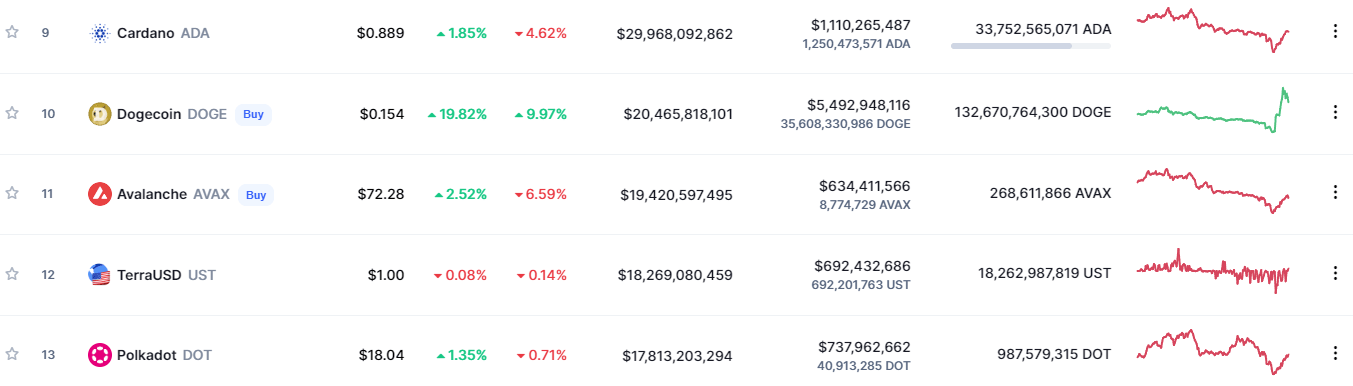Image resolution: width=1353 pixels, height=386 pixels.
Task: Click the Cardano circulating supply progress bar
Action: (x=1030, y=46)
